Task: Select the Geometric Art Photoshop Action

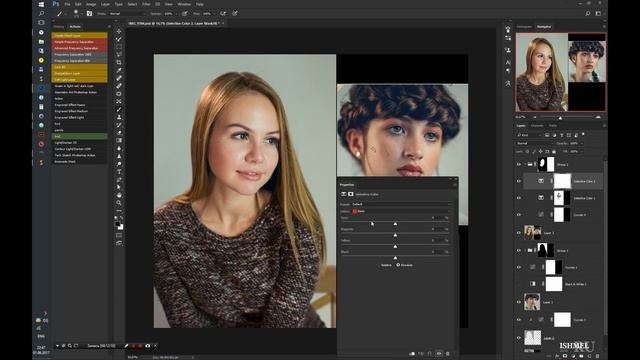Action: [80, 92]
